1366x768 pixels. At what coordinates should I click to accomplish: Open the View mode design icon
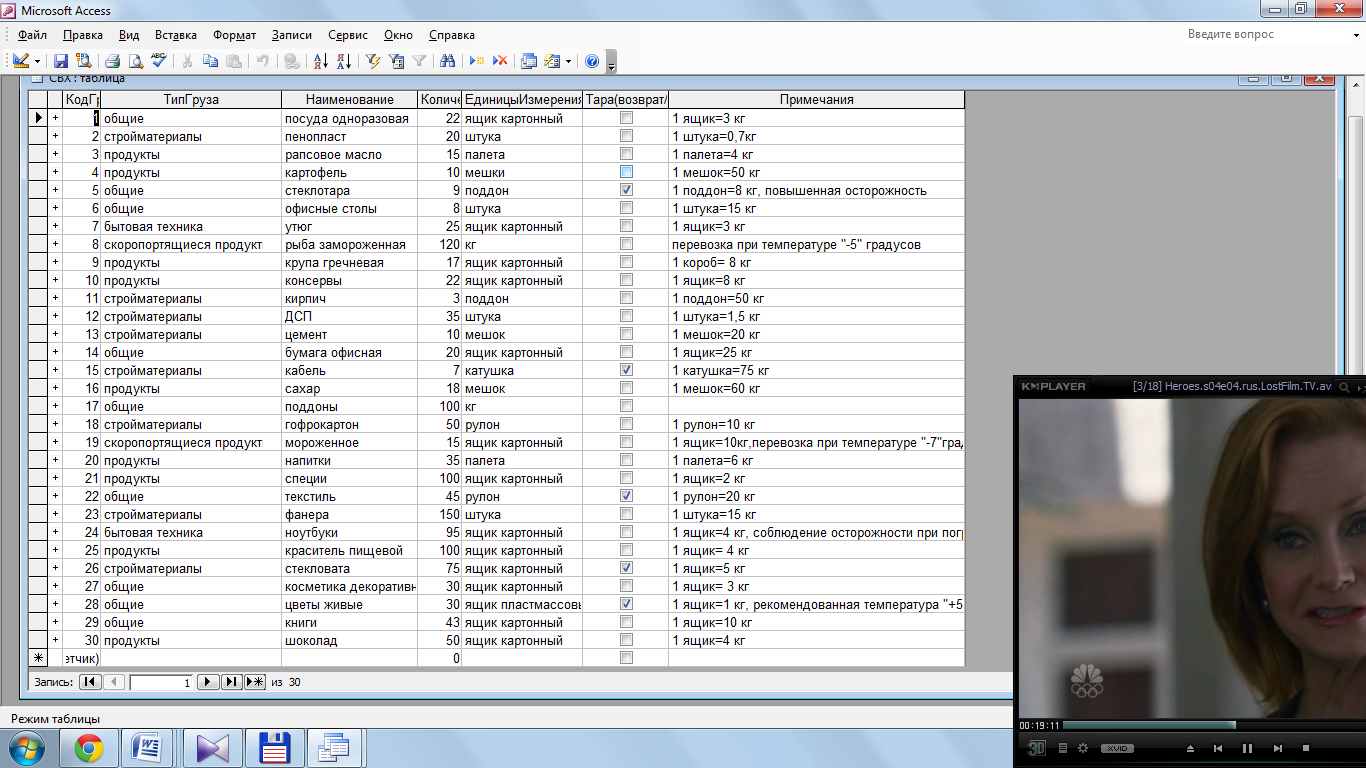(21, 61)
